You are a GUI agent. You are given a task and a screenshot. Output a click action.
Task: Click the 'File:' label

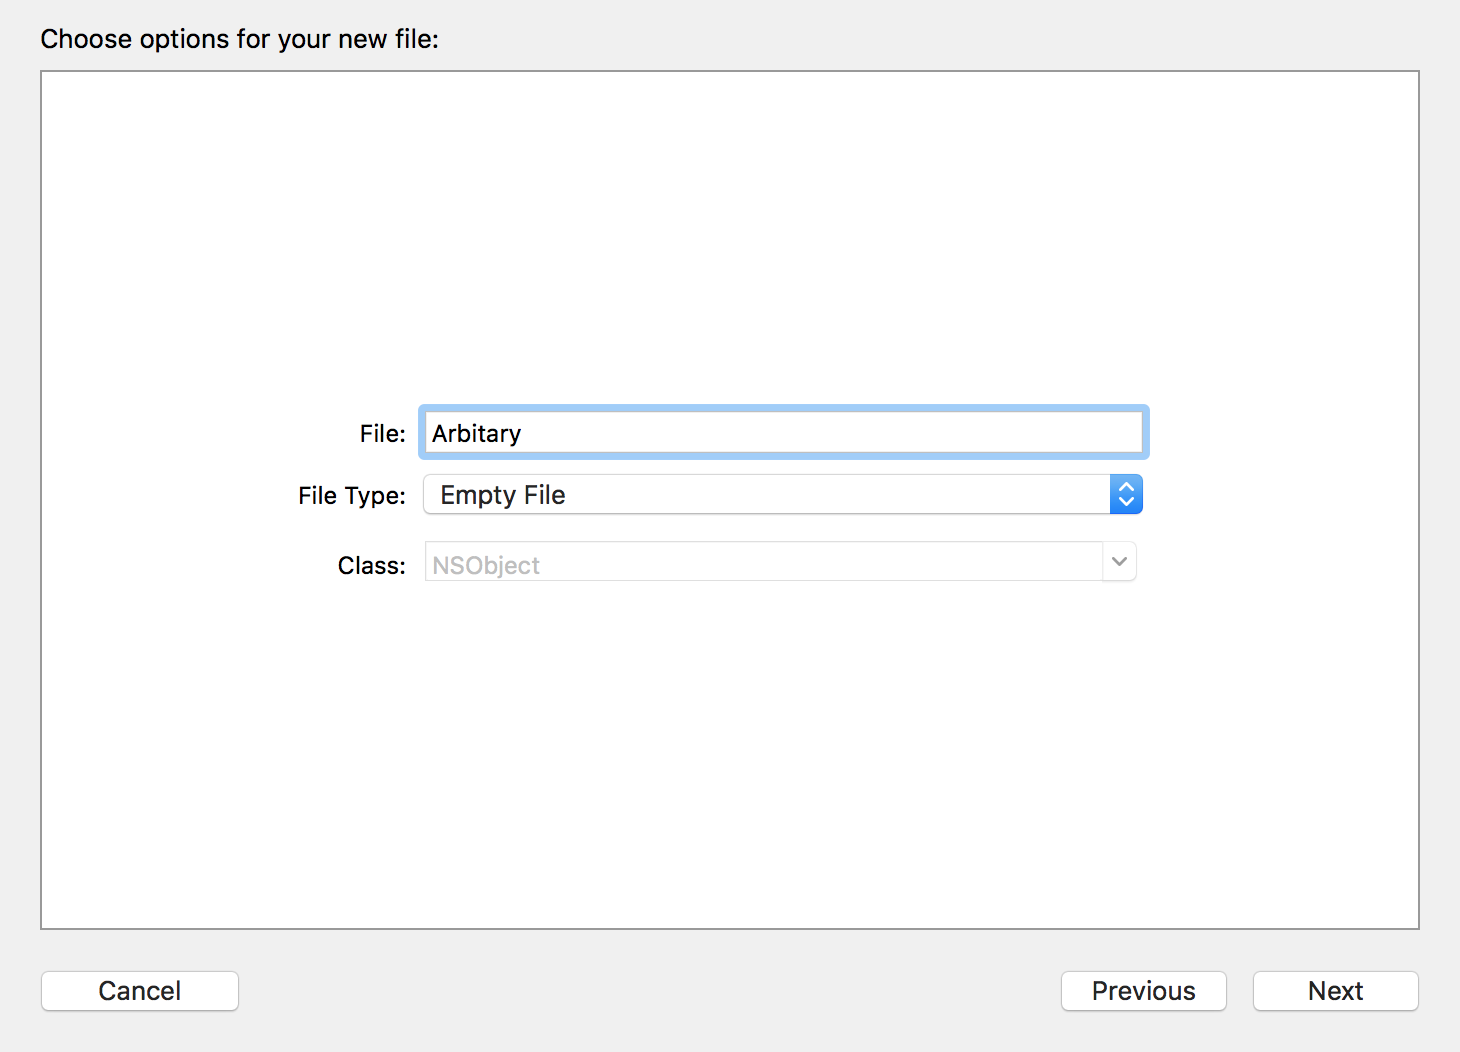point(382,433)
